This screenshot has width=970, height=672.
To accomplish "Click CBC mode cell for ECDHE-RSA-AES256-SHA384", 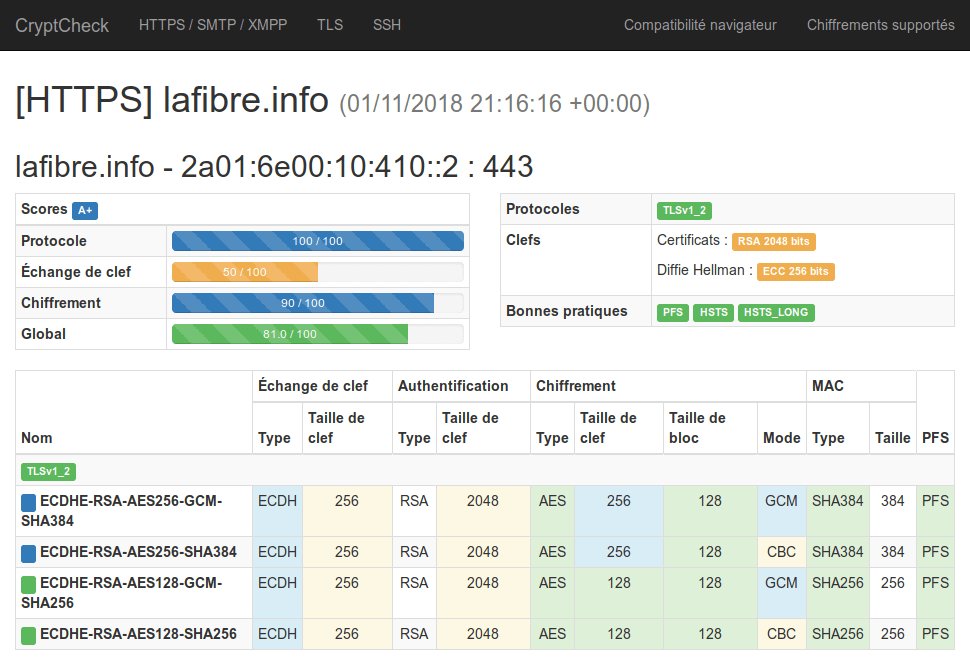I will pos(781,552).
